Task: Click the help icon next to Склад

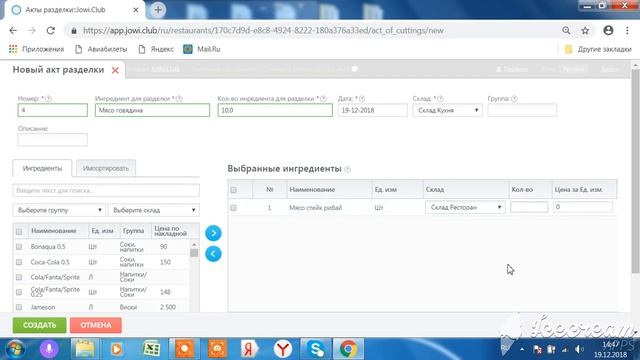Action: (440, 99)
